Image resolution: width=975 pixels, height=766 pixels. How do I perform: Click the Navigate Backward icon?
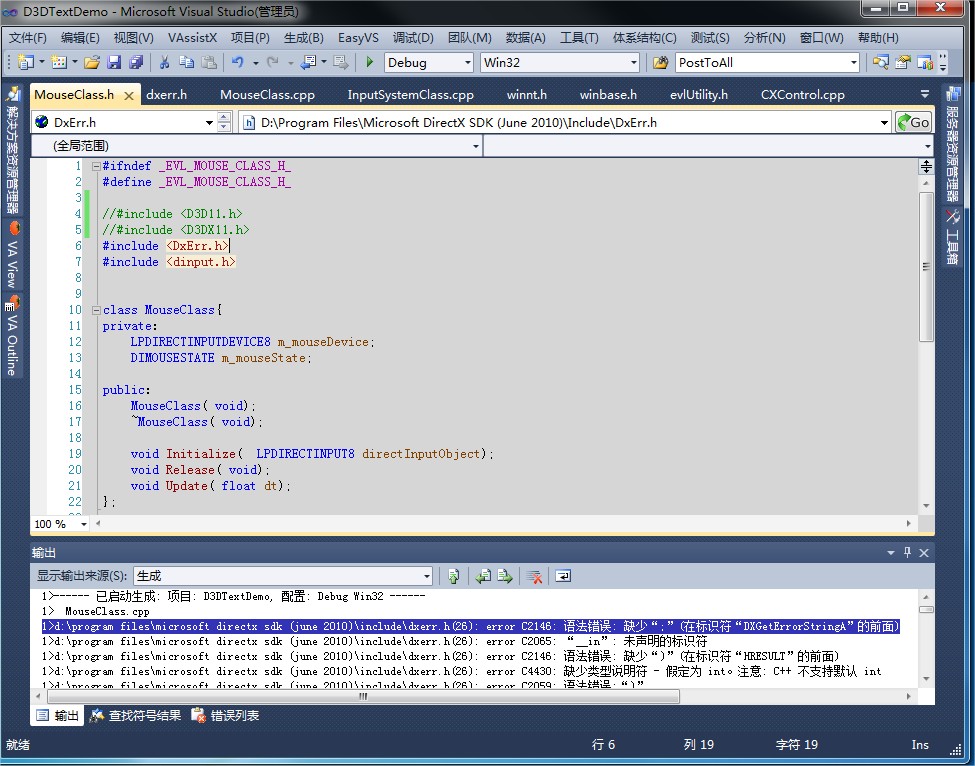point(308,62)
